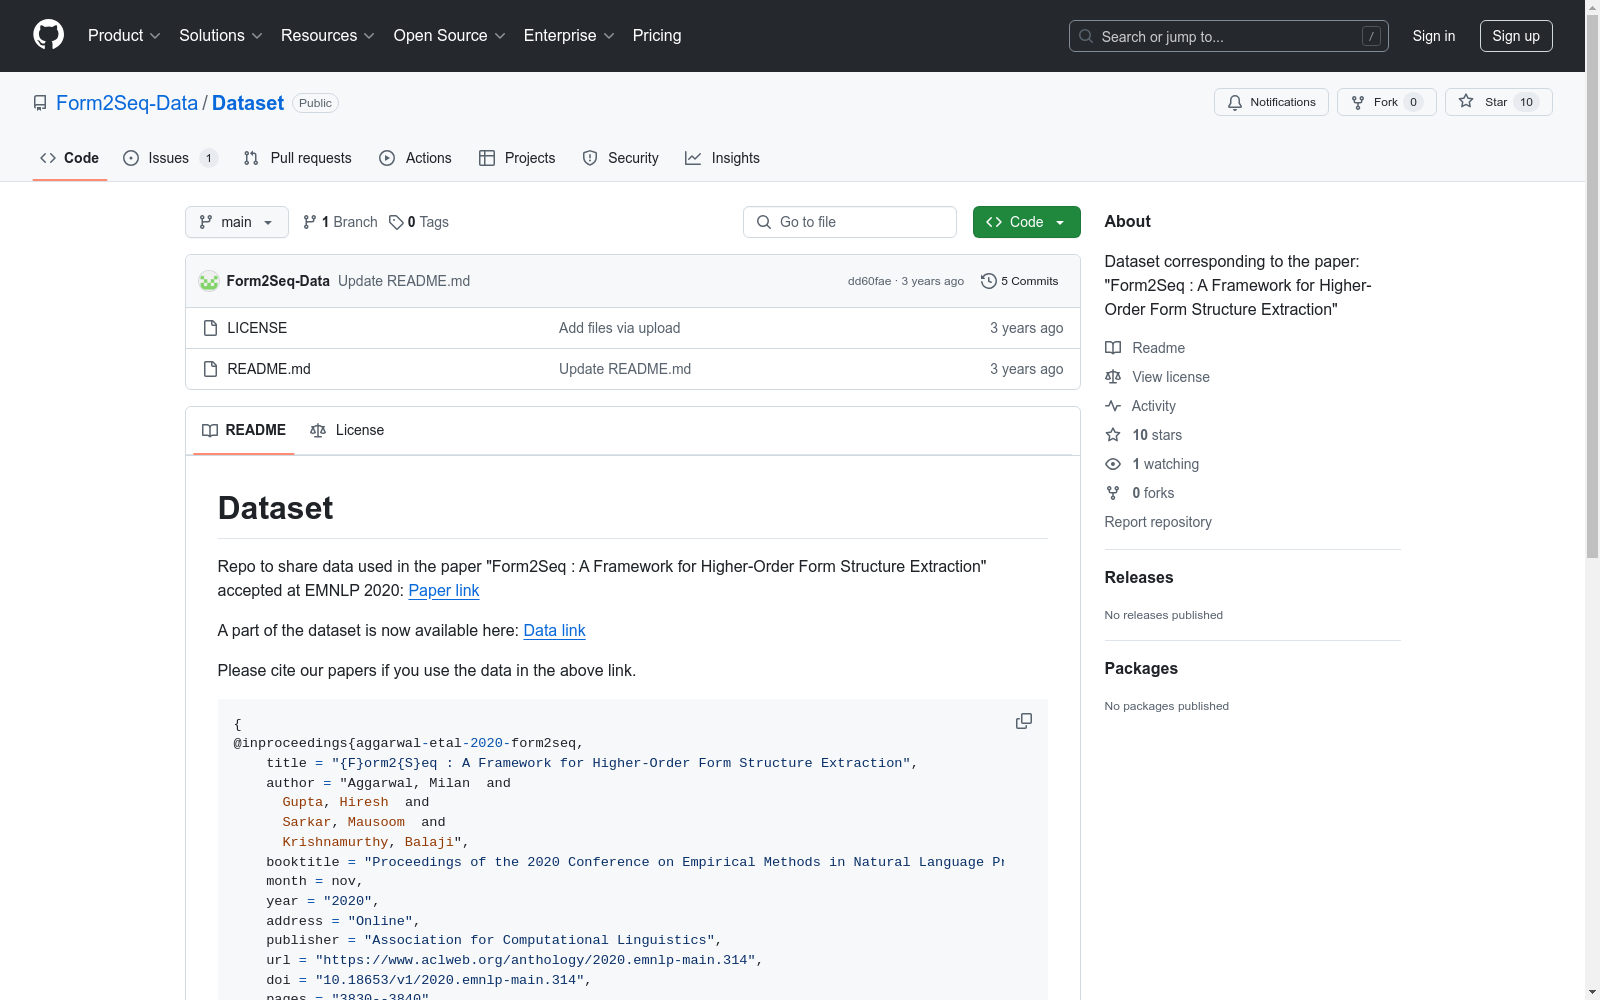Focus the Search or jump to field

tap(1229, 36)
